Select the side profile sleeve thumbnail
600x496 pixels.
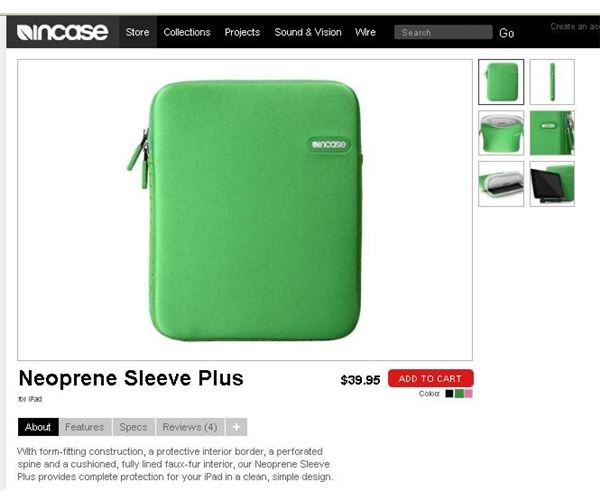coord(552,82)
